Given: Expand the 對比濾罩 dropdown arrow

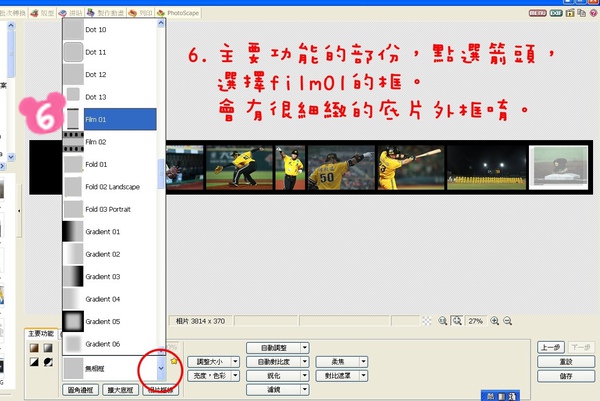Looking at the screenshot, I should pos(364,376).
